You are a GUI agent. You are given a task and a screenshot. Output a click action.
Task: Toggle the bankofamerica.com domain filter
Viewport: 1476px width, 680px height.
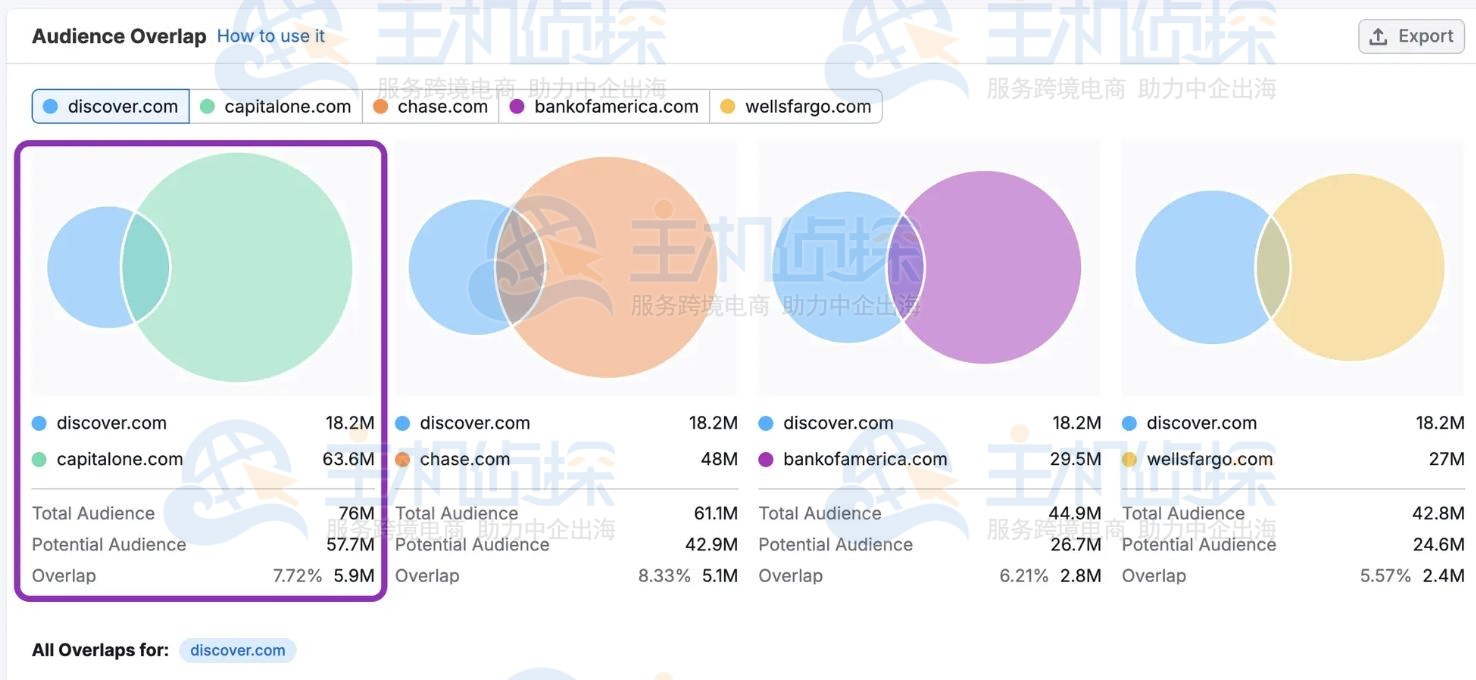pyautogui.click(x=604, y=104)
